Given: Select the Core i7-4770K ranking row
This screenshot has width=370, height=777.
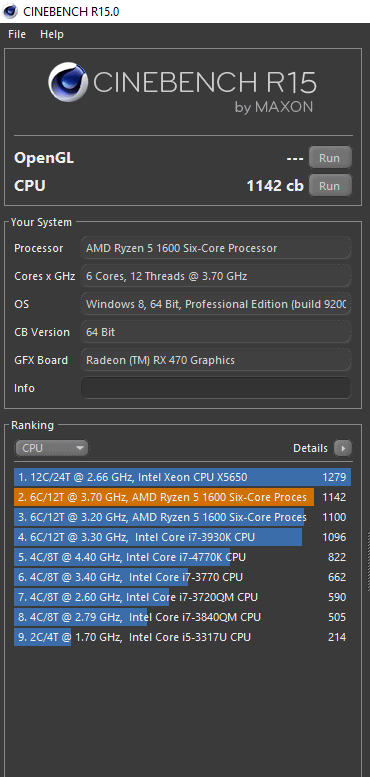Looking at the screenshot, I should (x=182, y=557).
